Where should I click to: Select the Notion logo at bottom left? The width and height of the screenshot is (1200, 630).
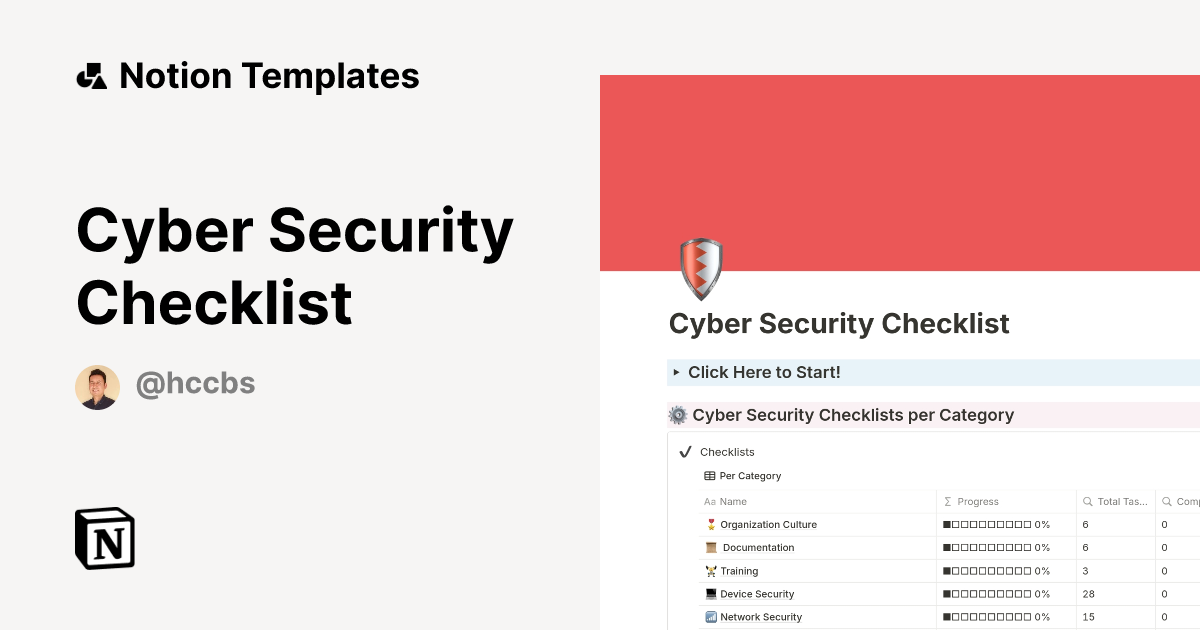coord(104,538)
